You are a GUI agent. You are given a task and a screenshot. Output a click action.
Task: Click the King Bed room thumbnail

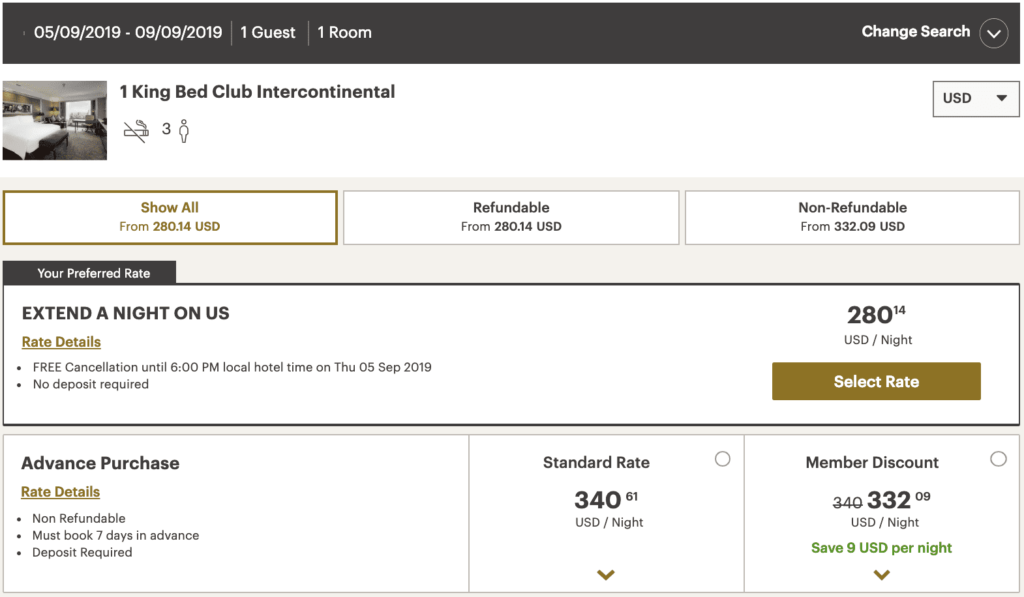55,120
